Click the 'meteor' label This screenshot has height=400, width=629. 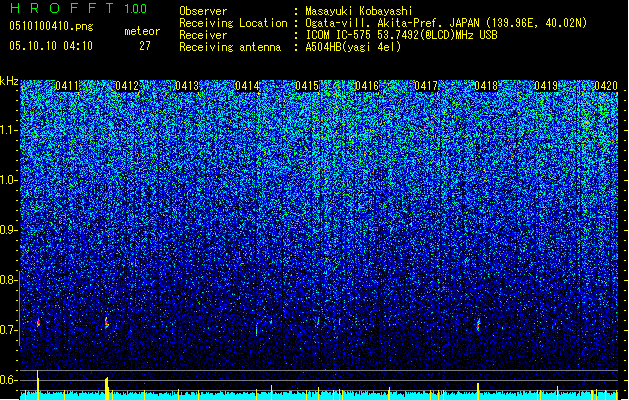point(142,31)
